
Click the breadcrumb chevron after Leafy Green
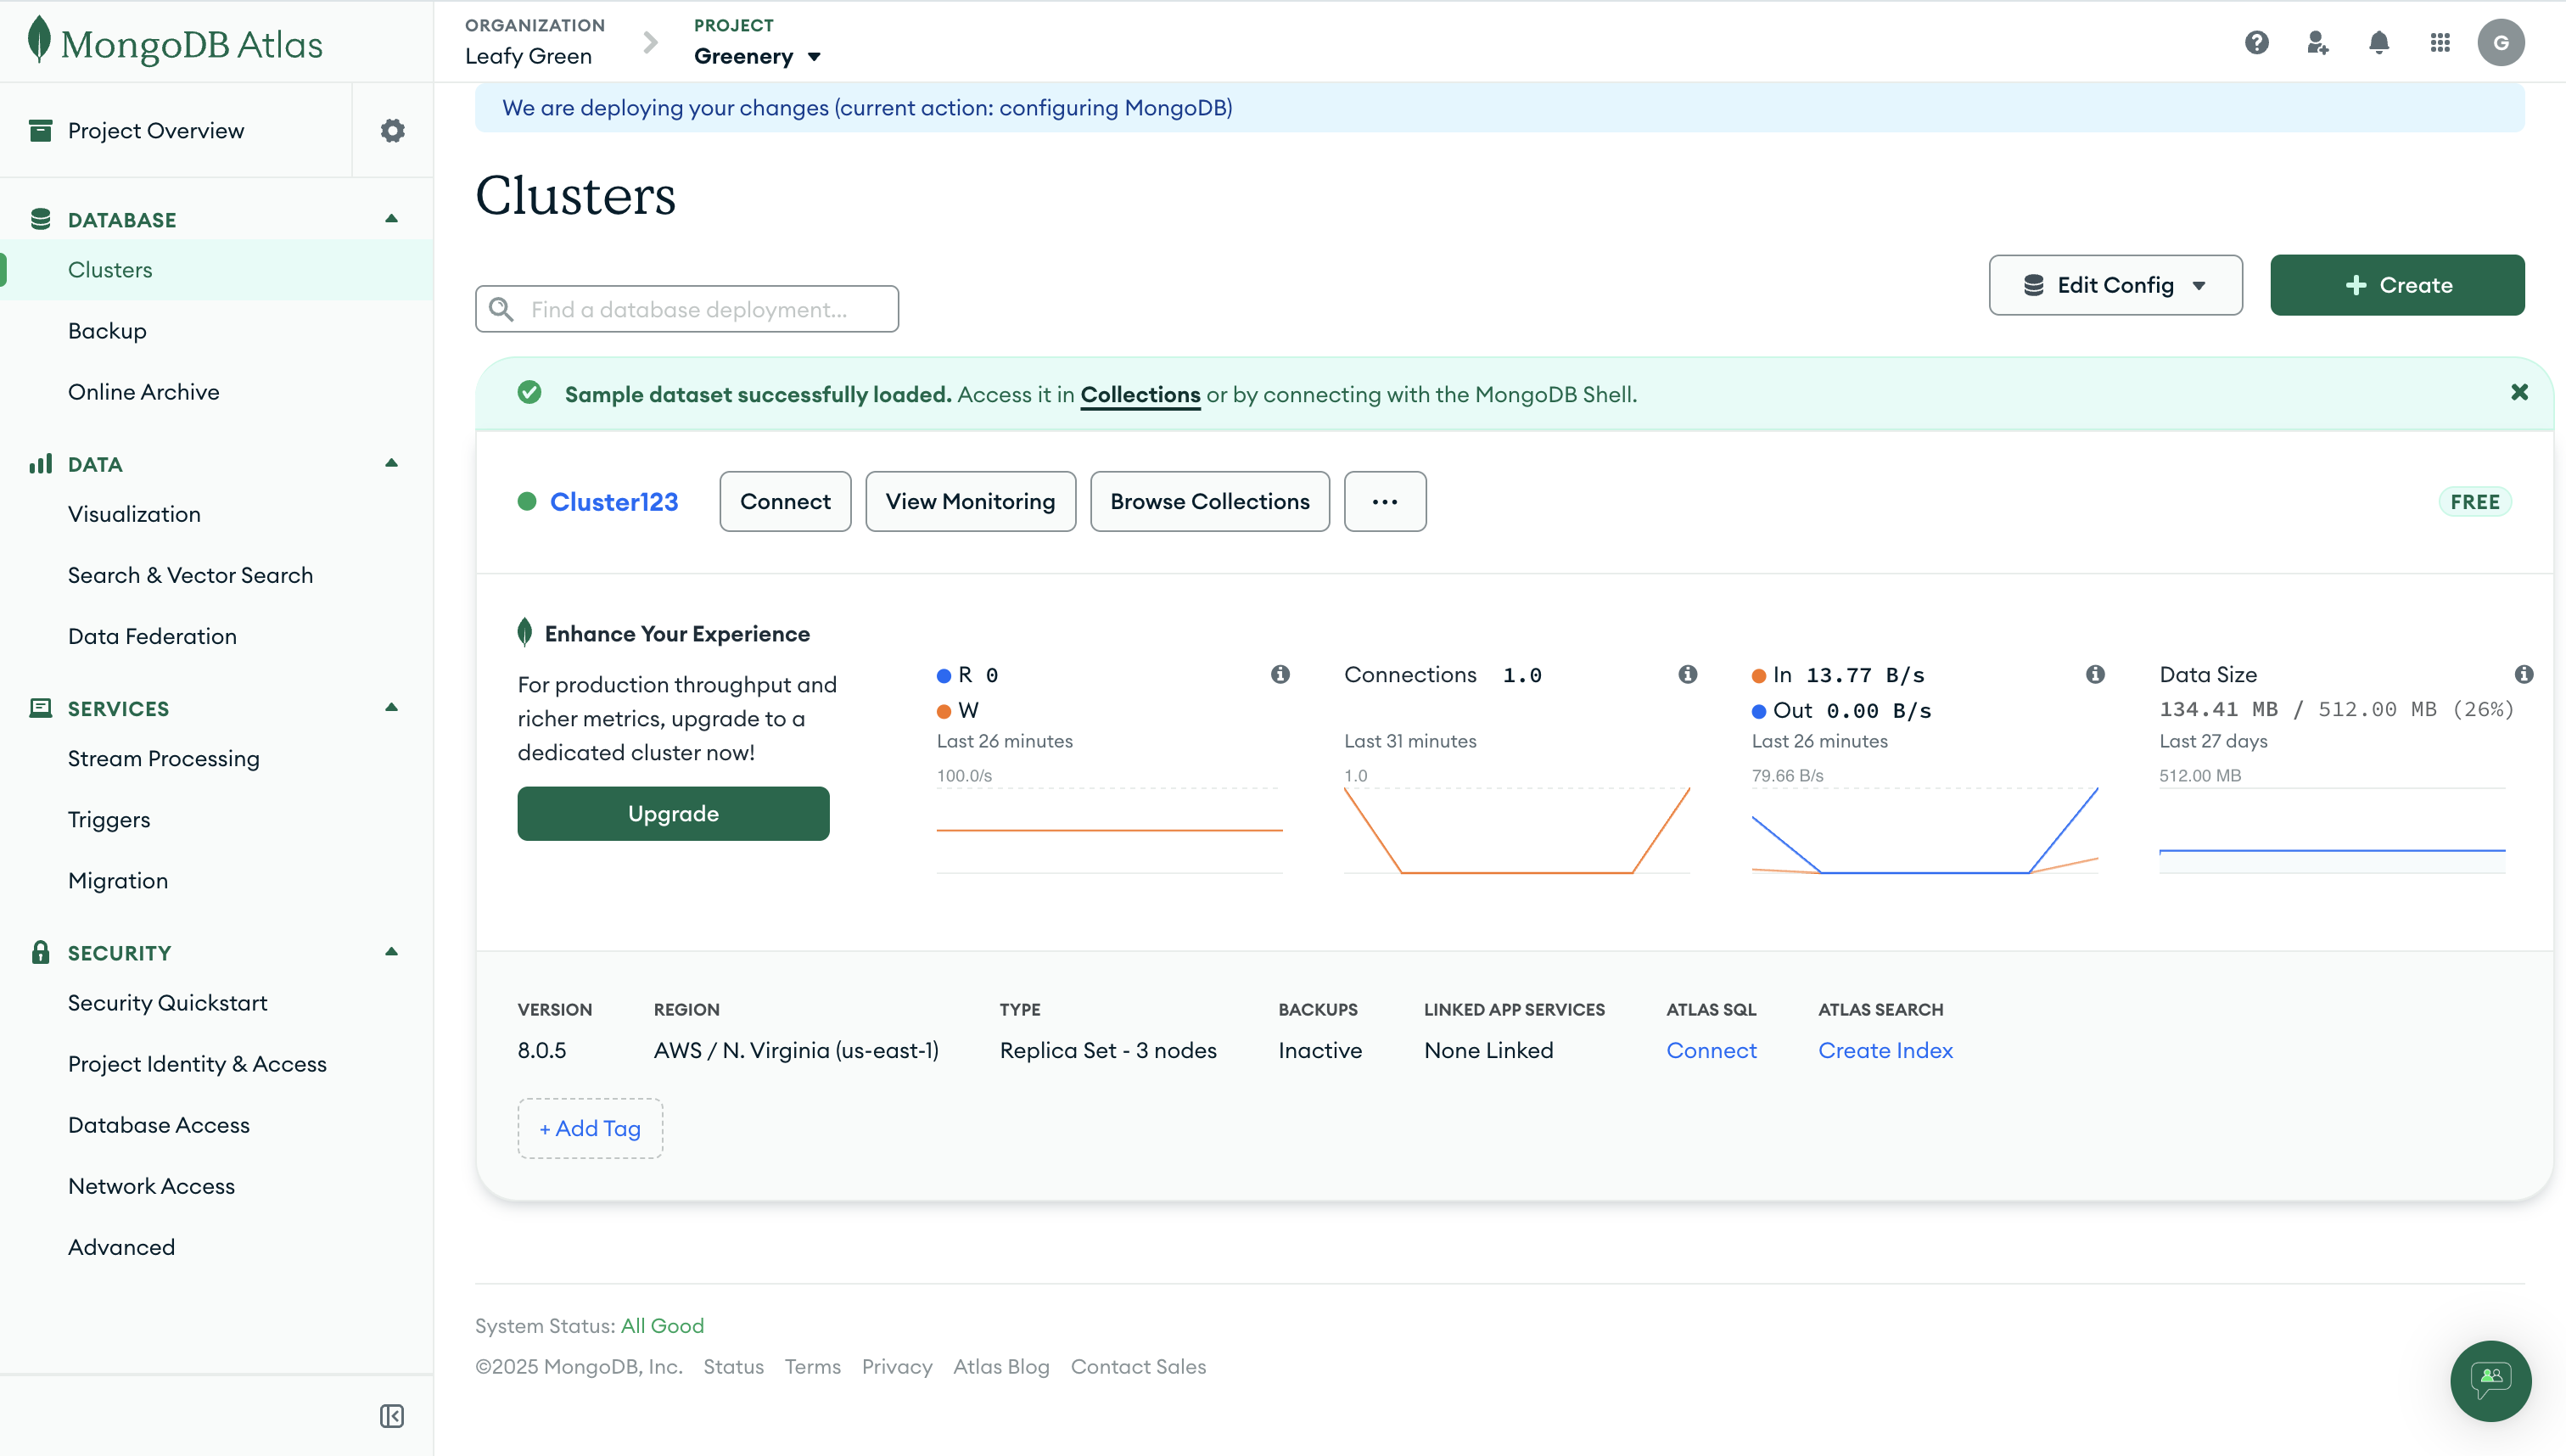tap(650, 42)
